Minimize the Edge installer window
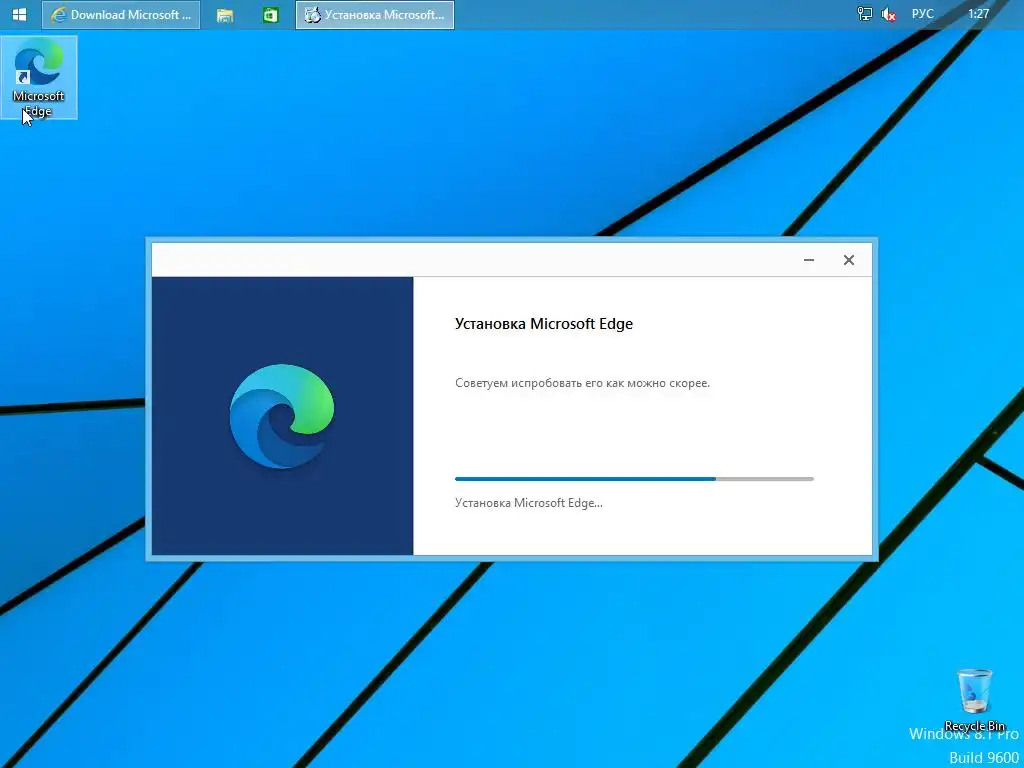1024x768 pixels. (808, 260)
